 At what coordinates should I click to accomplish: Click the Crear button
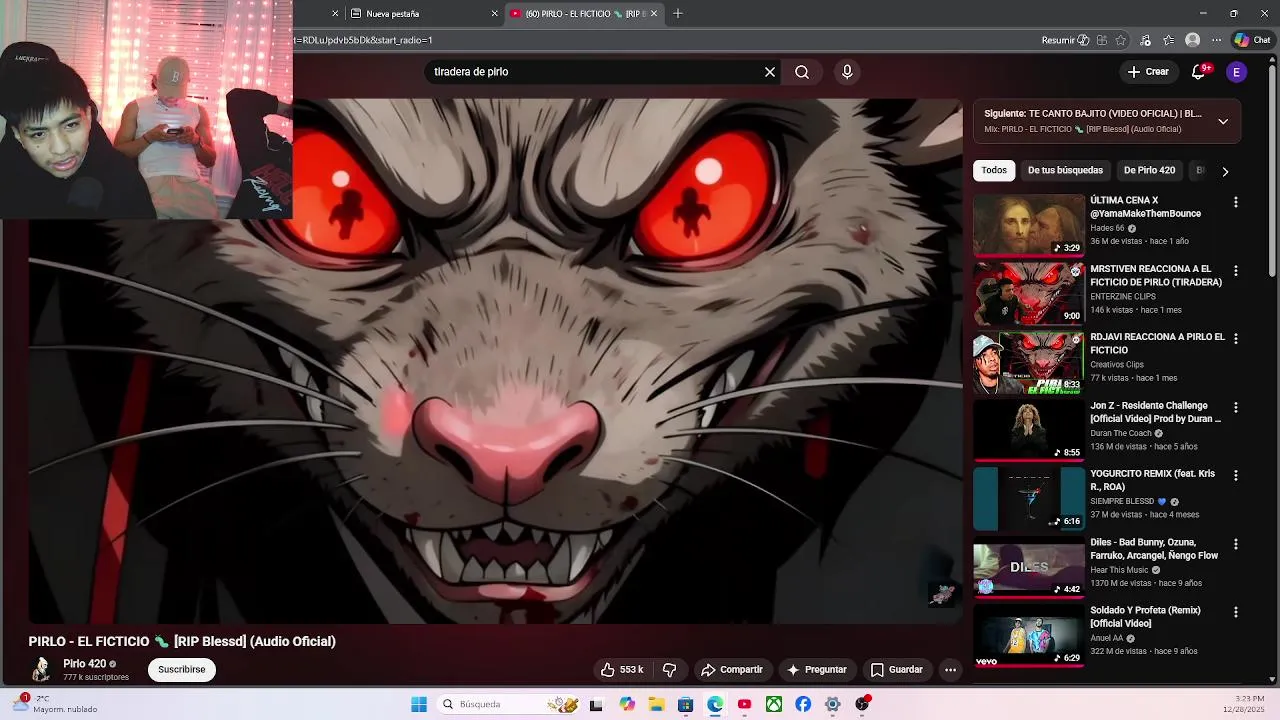point(1148,72)
